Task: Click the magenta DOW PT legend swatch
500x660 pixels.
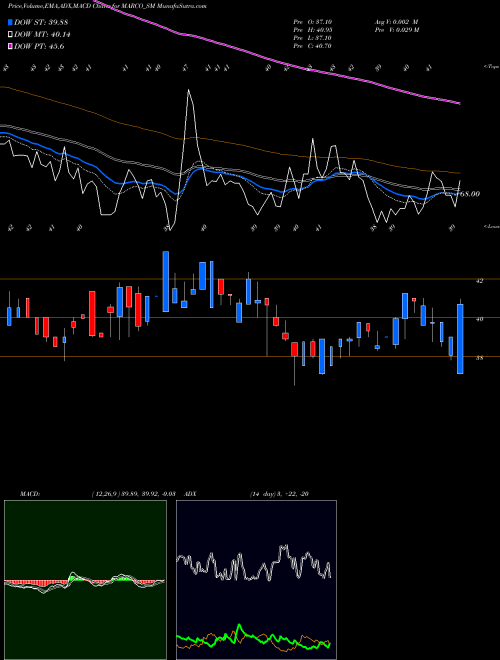Action: click(x=10, y=46)
